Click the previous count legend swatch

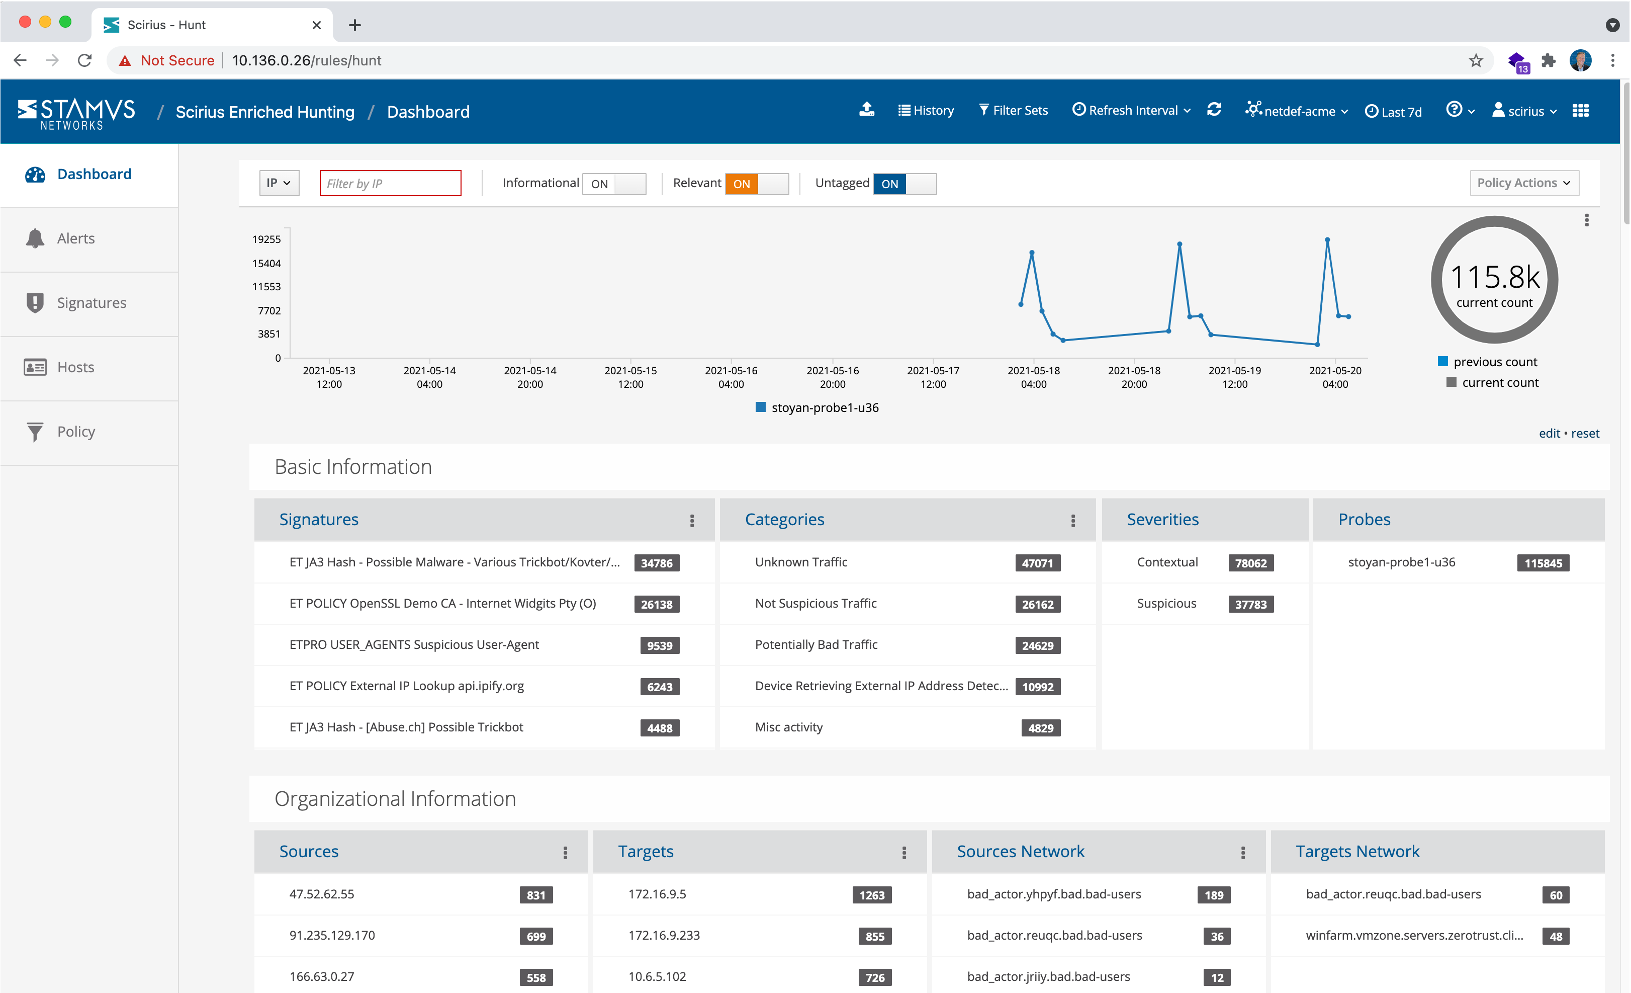[x=1443, y=361]
